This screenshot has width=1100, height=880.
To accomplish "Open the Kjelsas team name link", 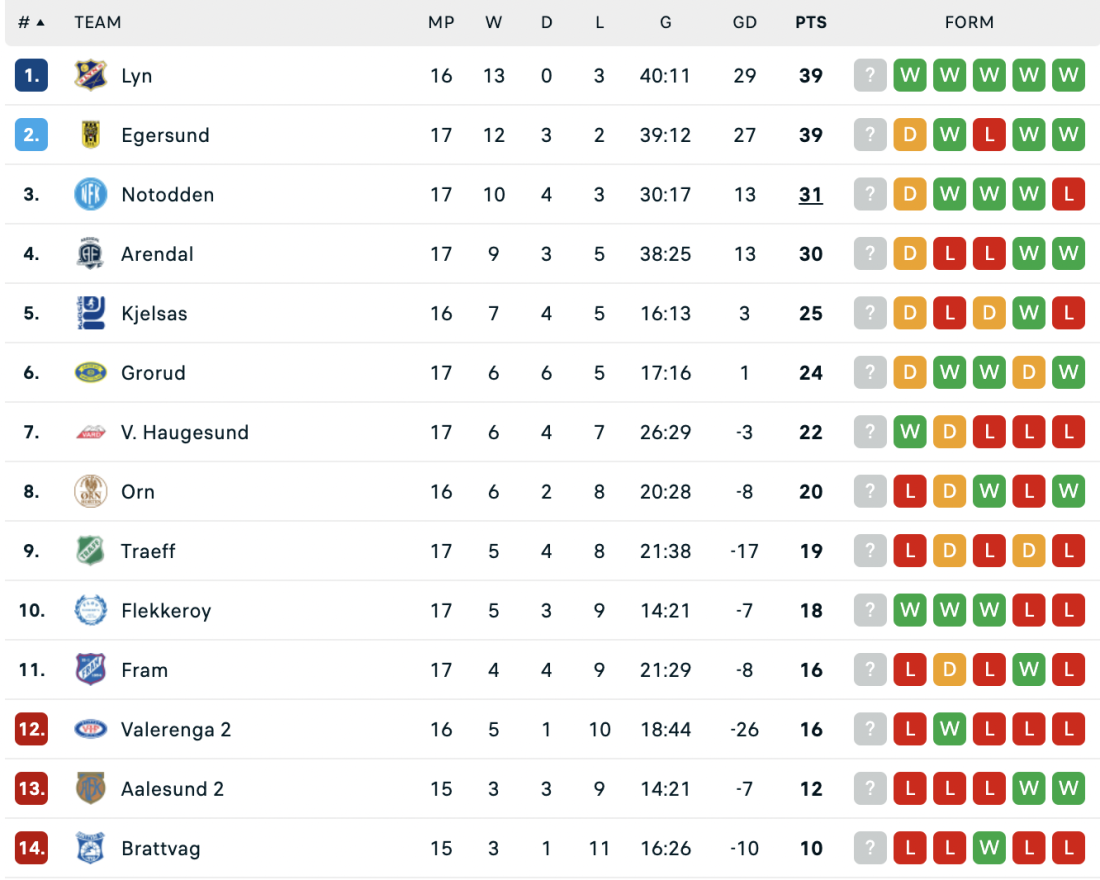I will 154,313.
